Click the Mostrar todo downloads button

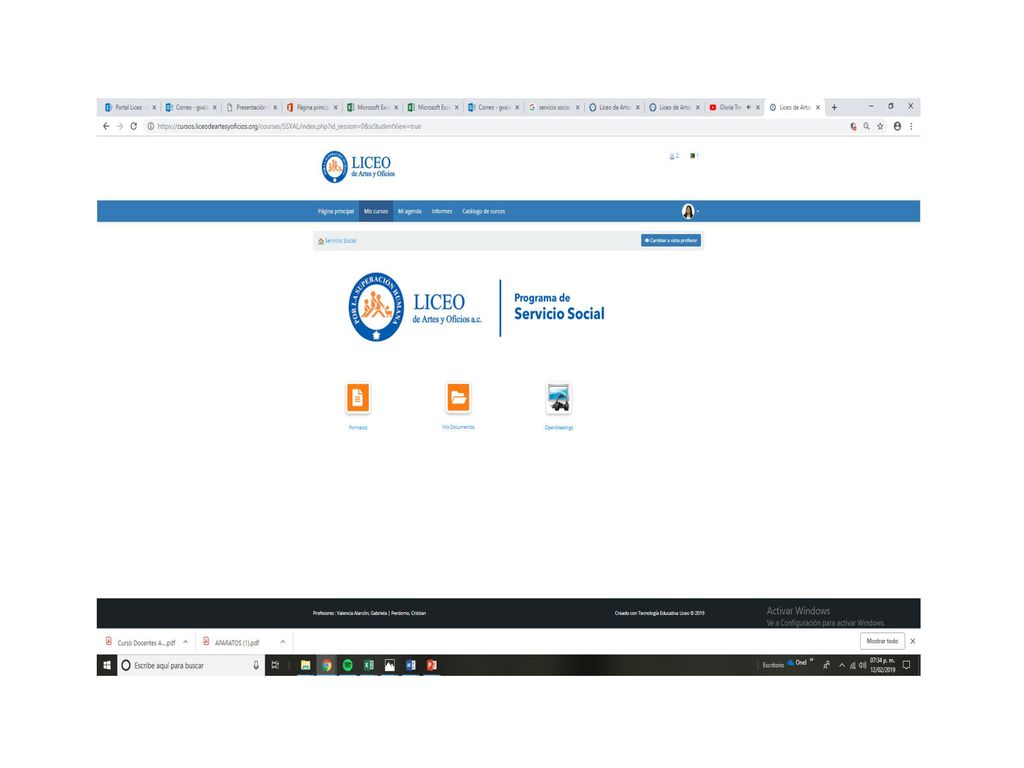pos(882,641)
